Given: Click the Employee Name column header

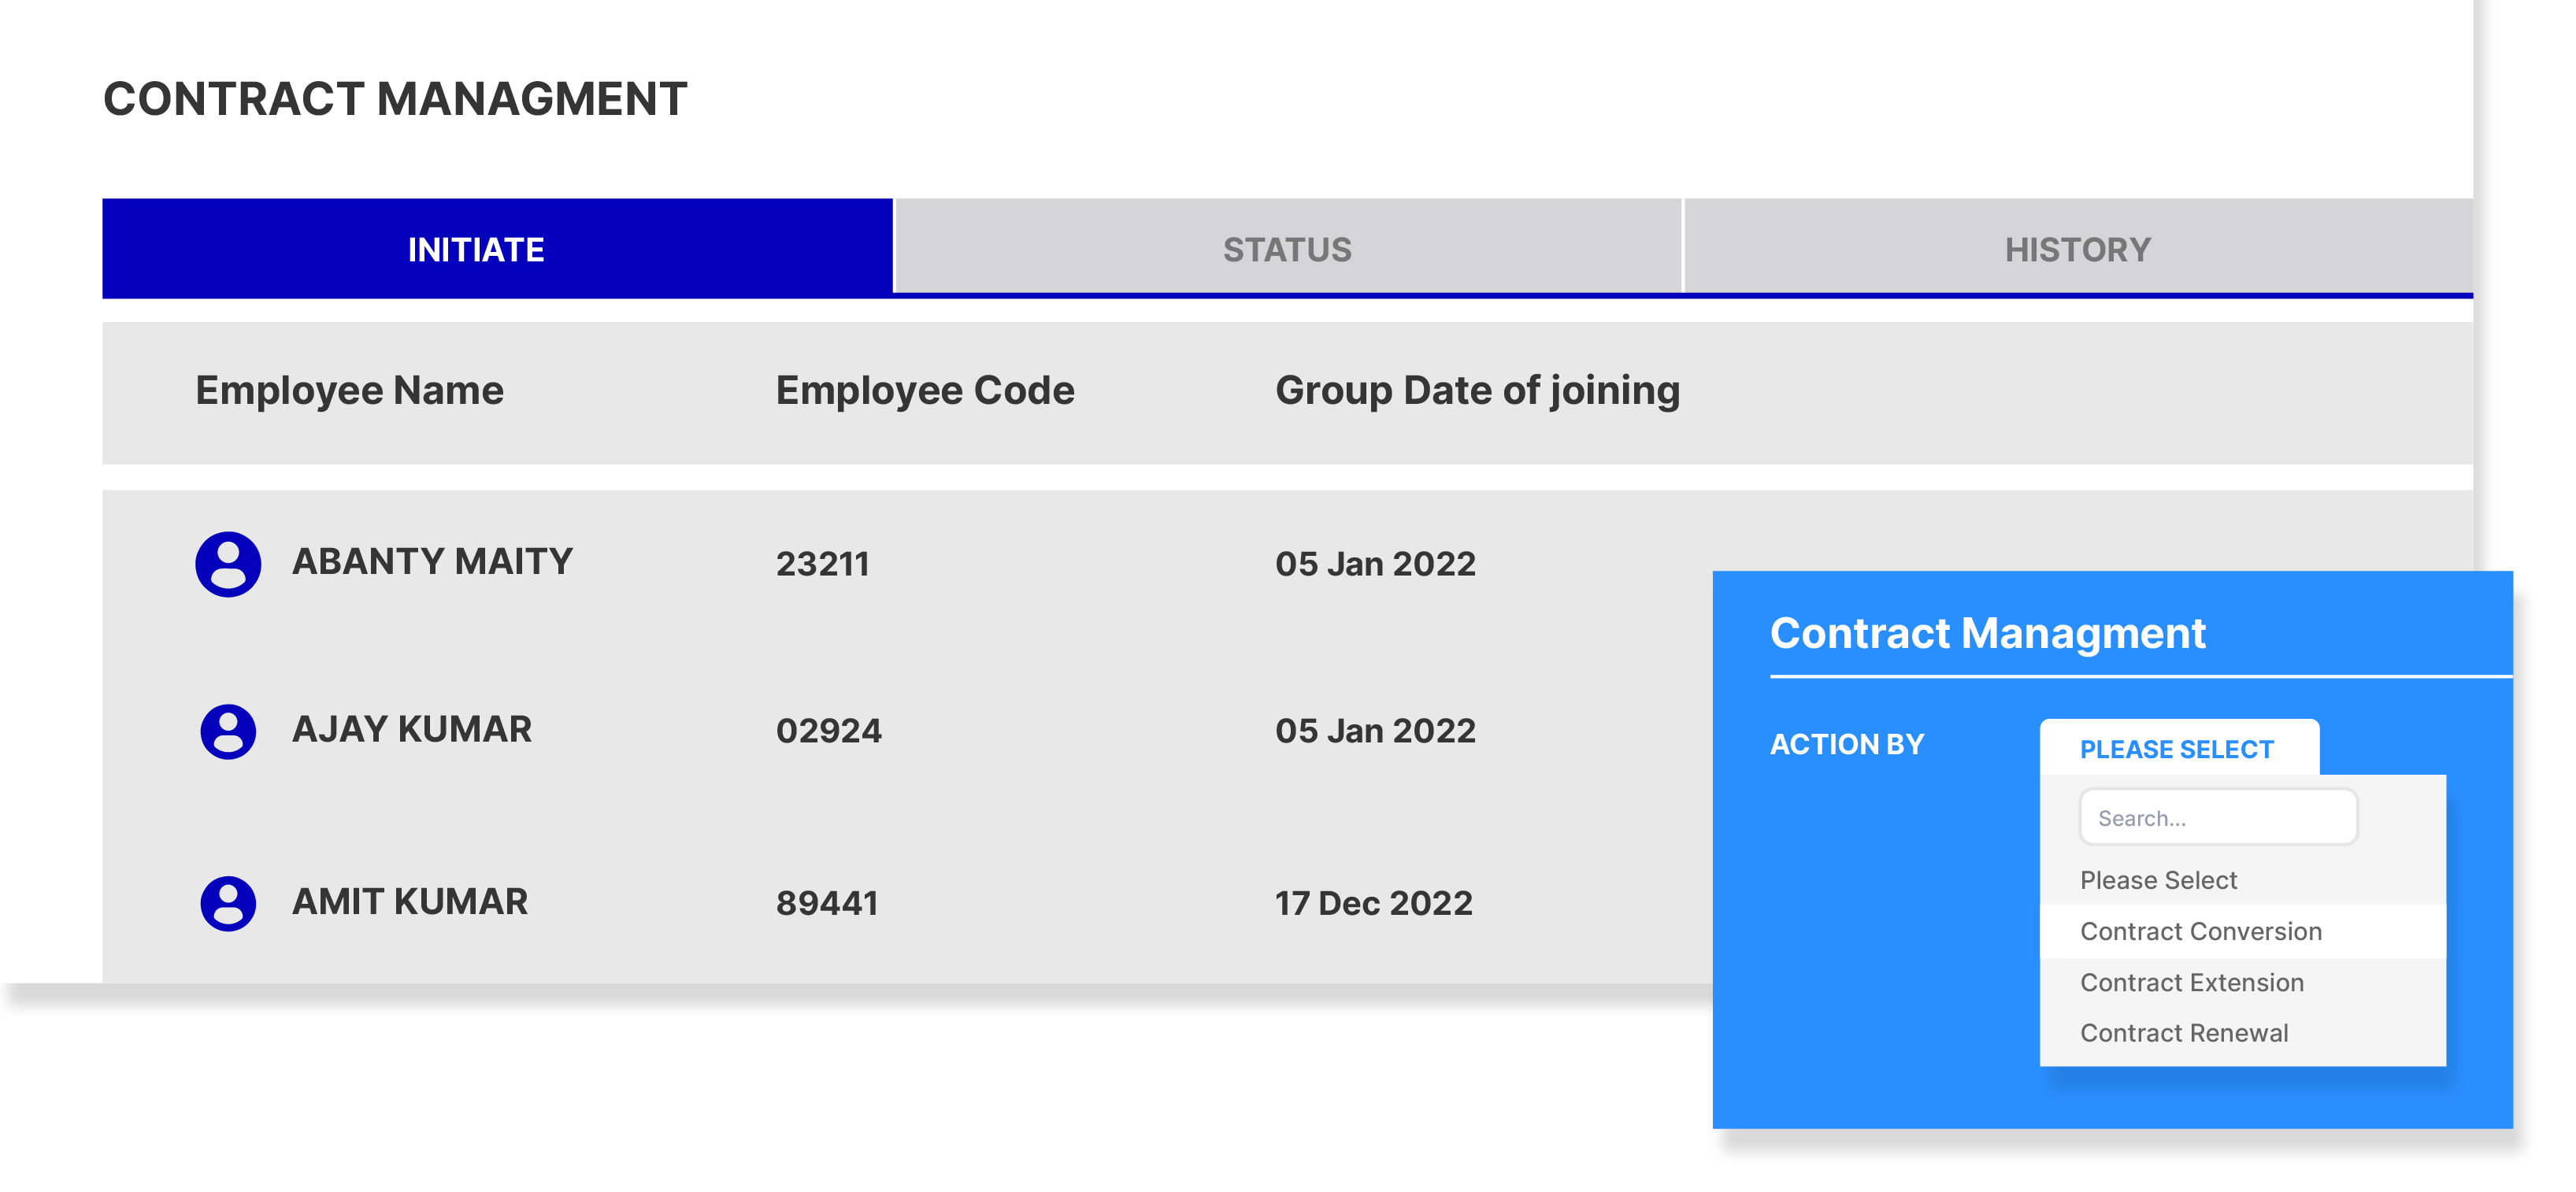Looking at the screenshot, I should [x=349, y=390].
